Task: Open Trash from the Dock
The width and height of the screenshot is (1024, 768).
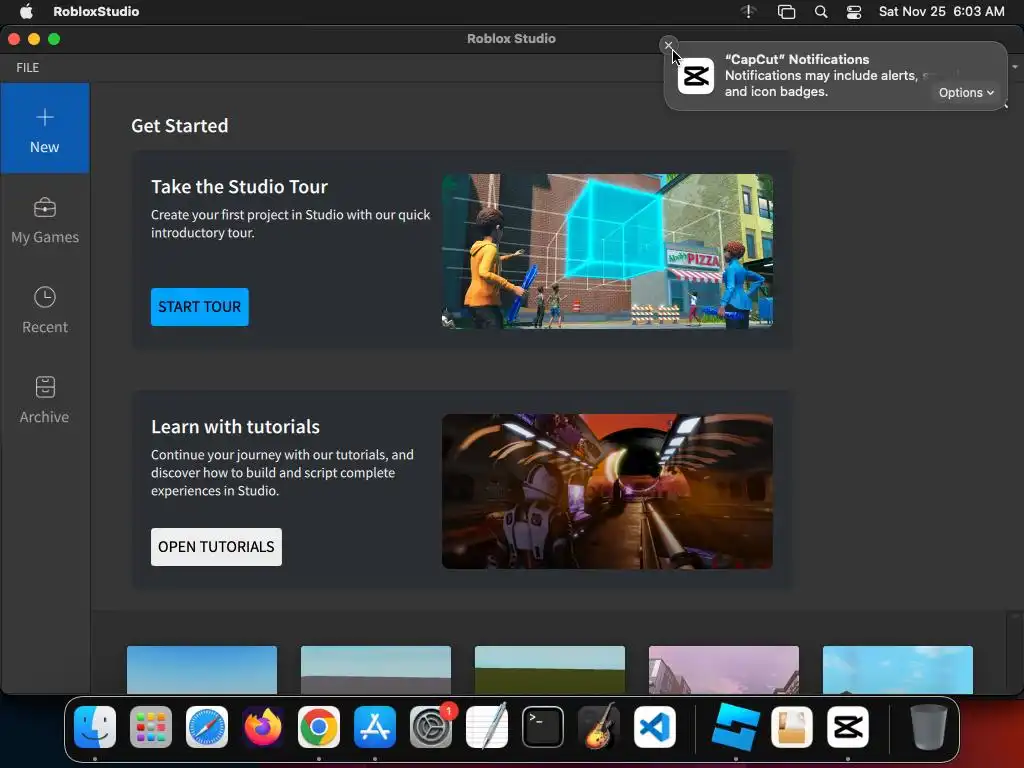Action: (929, 727)
